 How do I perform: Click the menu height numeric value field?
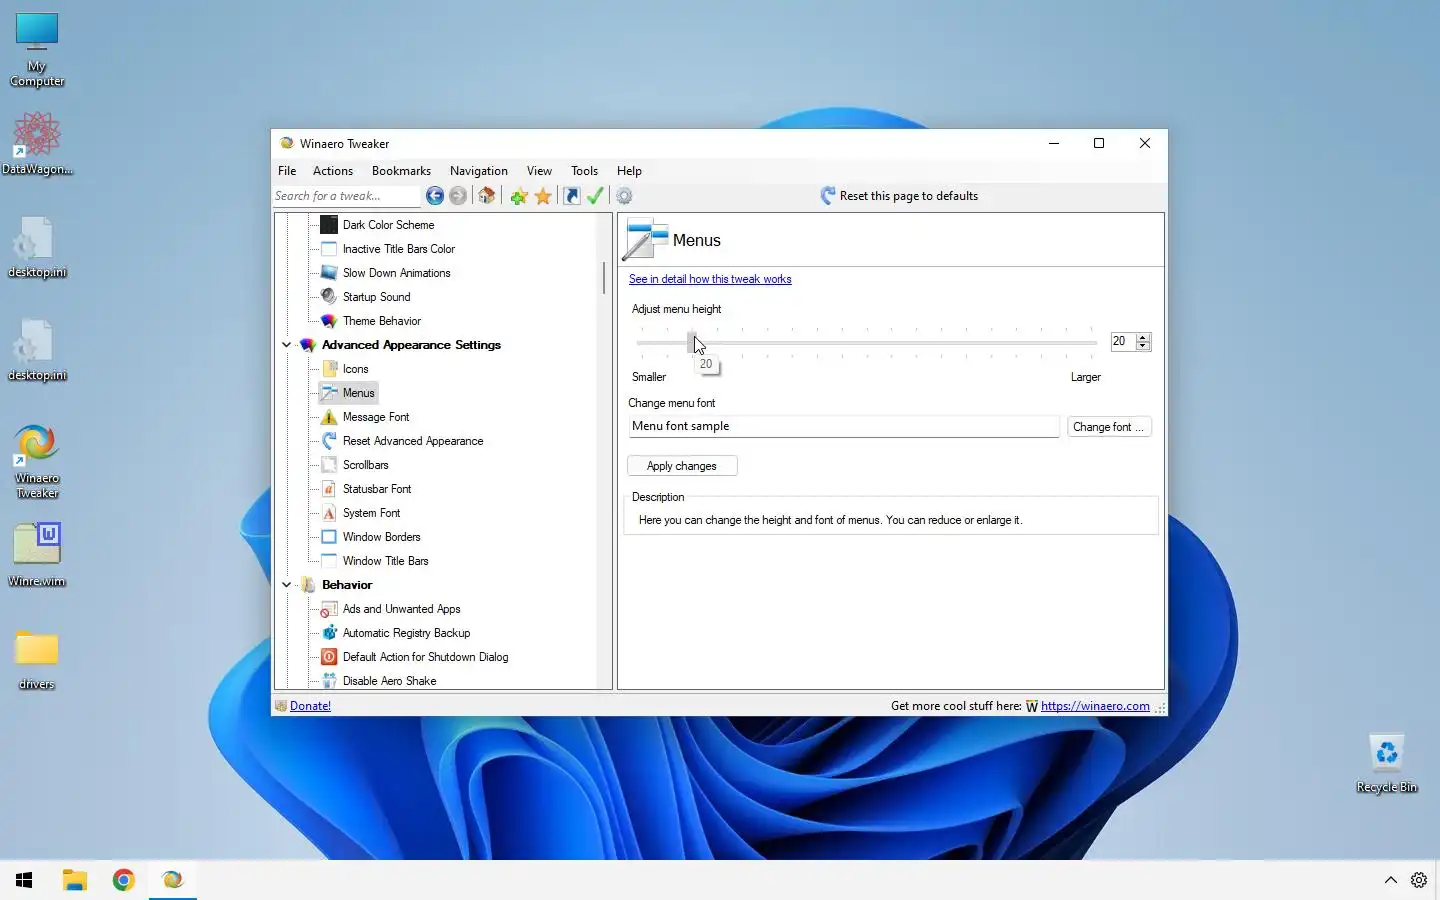pos(1123,342)
